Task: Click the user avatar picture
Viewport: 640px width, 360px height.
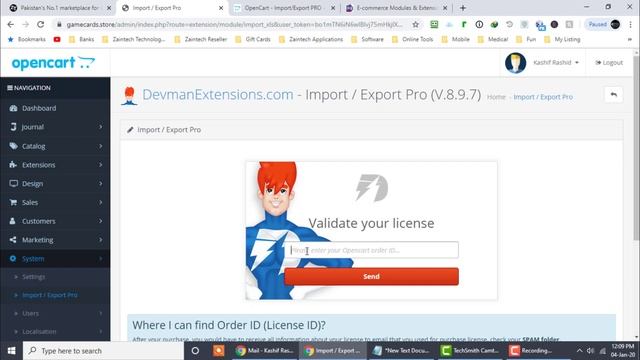Action: (515, 63)
